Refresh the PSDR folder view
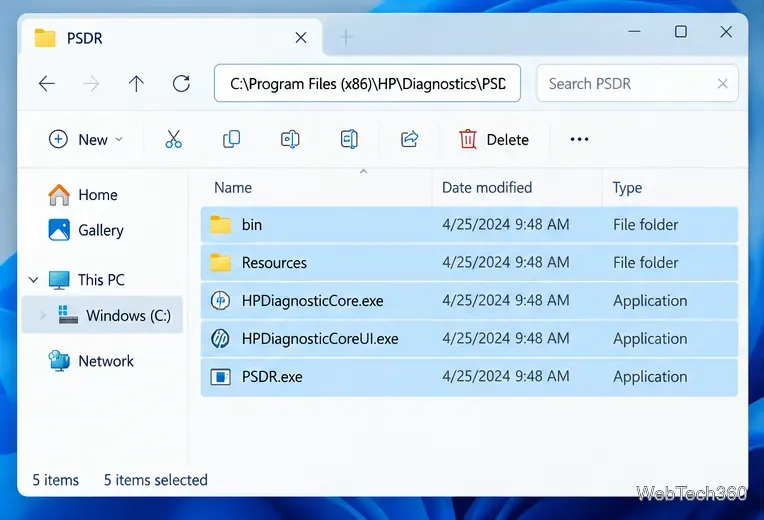Viewport: 764px width, 520px height. tap(181, 84)
